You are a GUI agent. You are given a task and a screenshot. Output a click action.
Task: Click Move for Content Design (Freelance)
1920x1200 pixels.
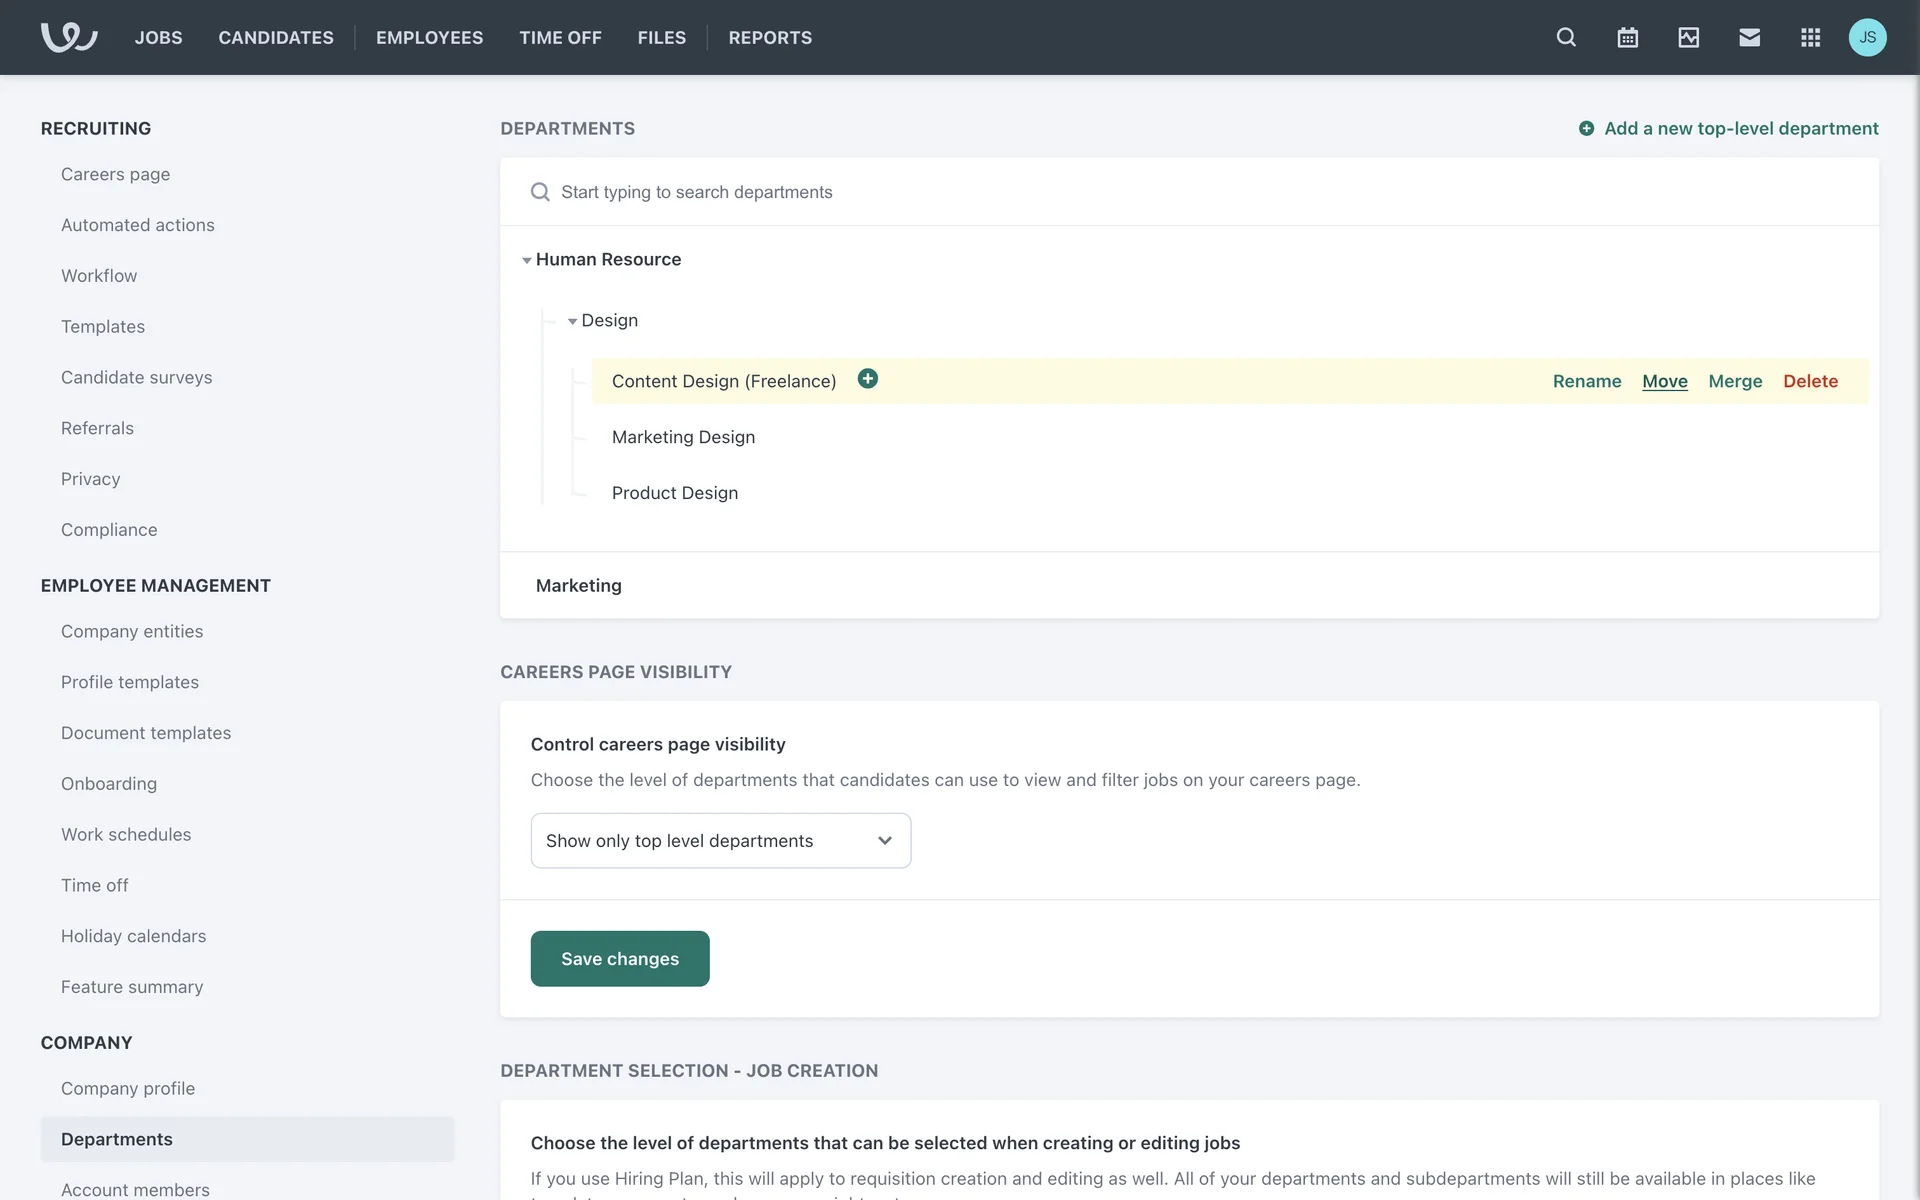click(x=1664, y=381)
